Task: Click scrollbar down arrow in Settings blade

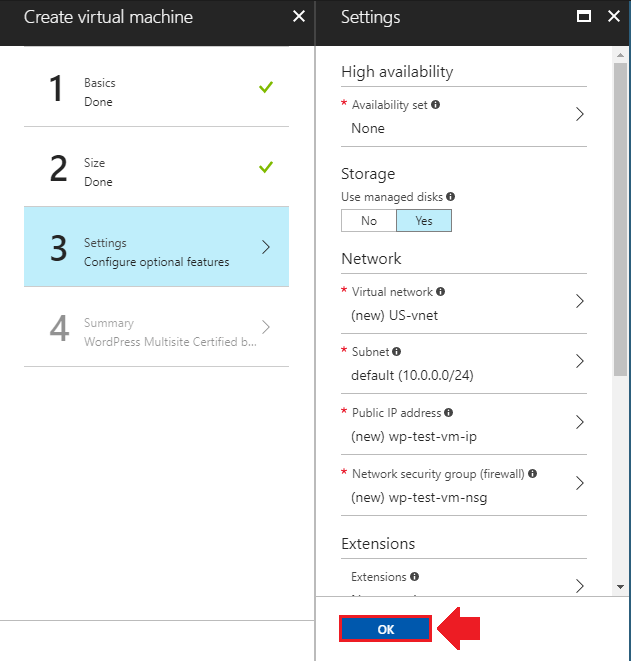Action: point(620,587)
